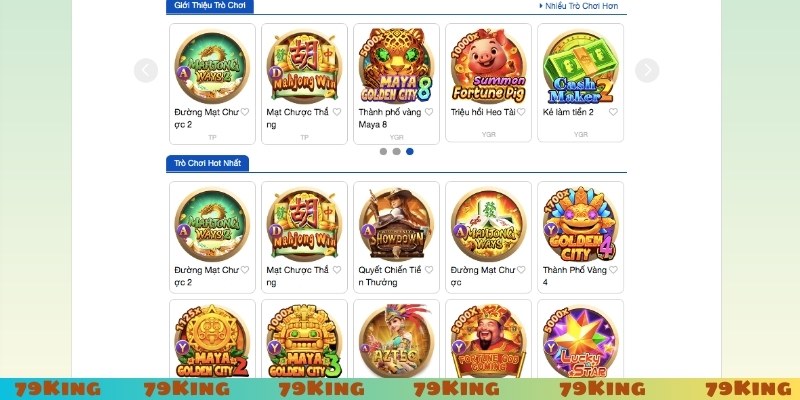This screenshot has width=800, height=400.
Task: Toggle heart on Thành phố vàng Maya 8
Action: coord(429,112)
